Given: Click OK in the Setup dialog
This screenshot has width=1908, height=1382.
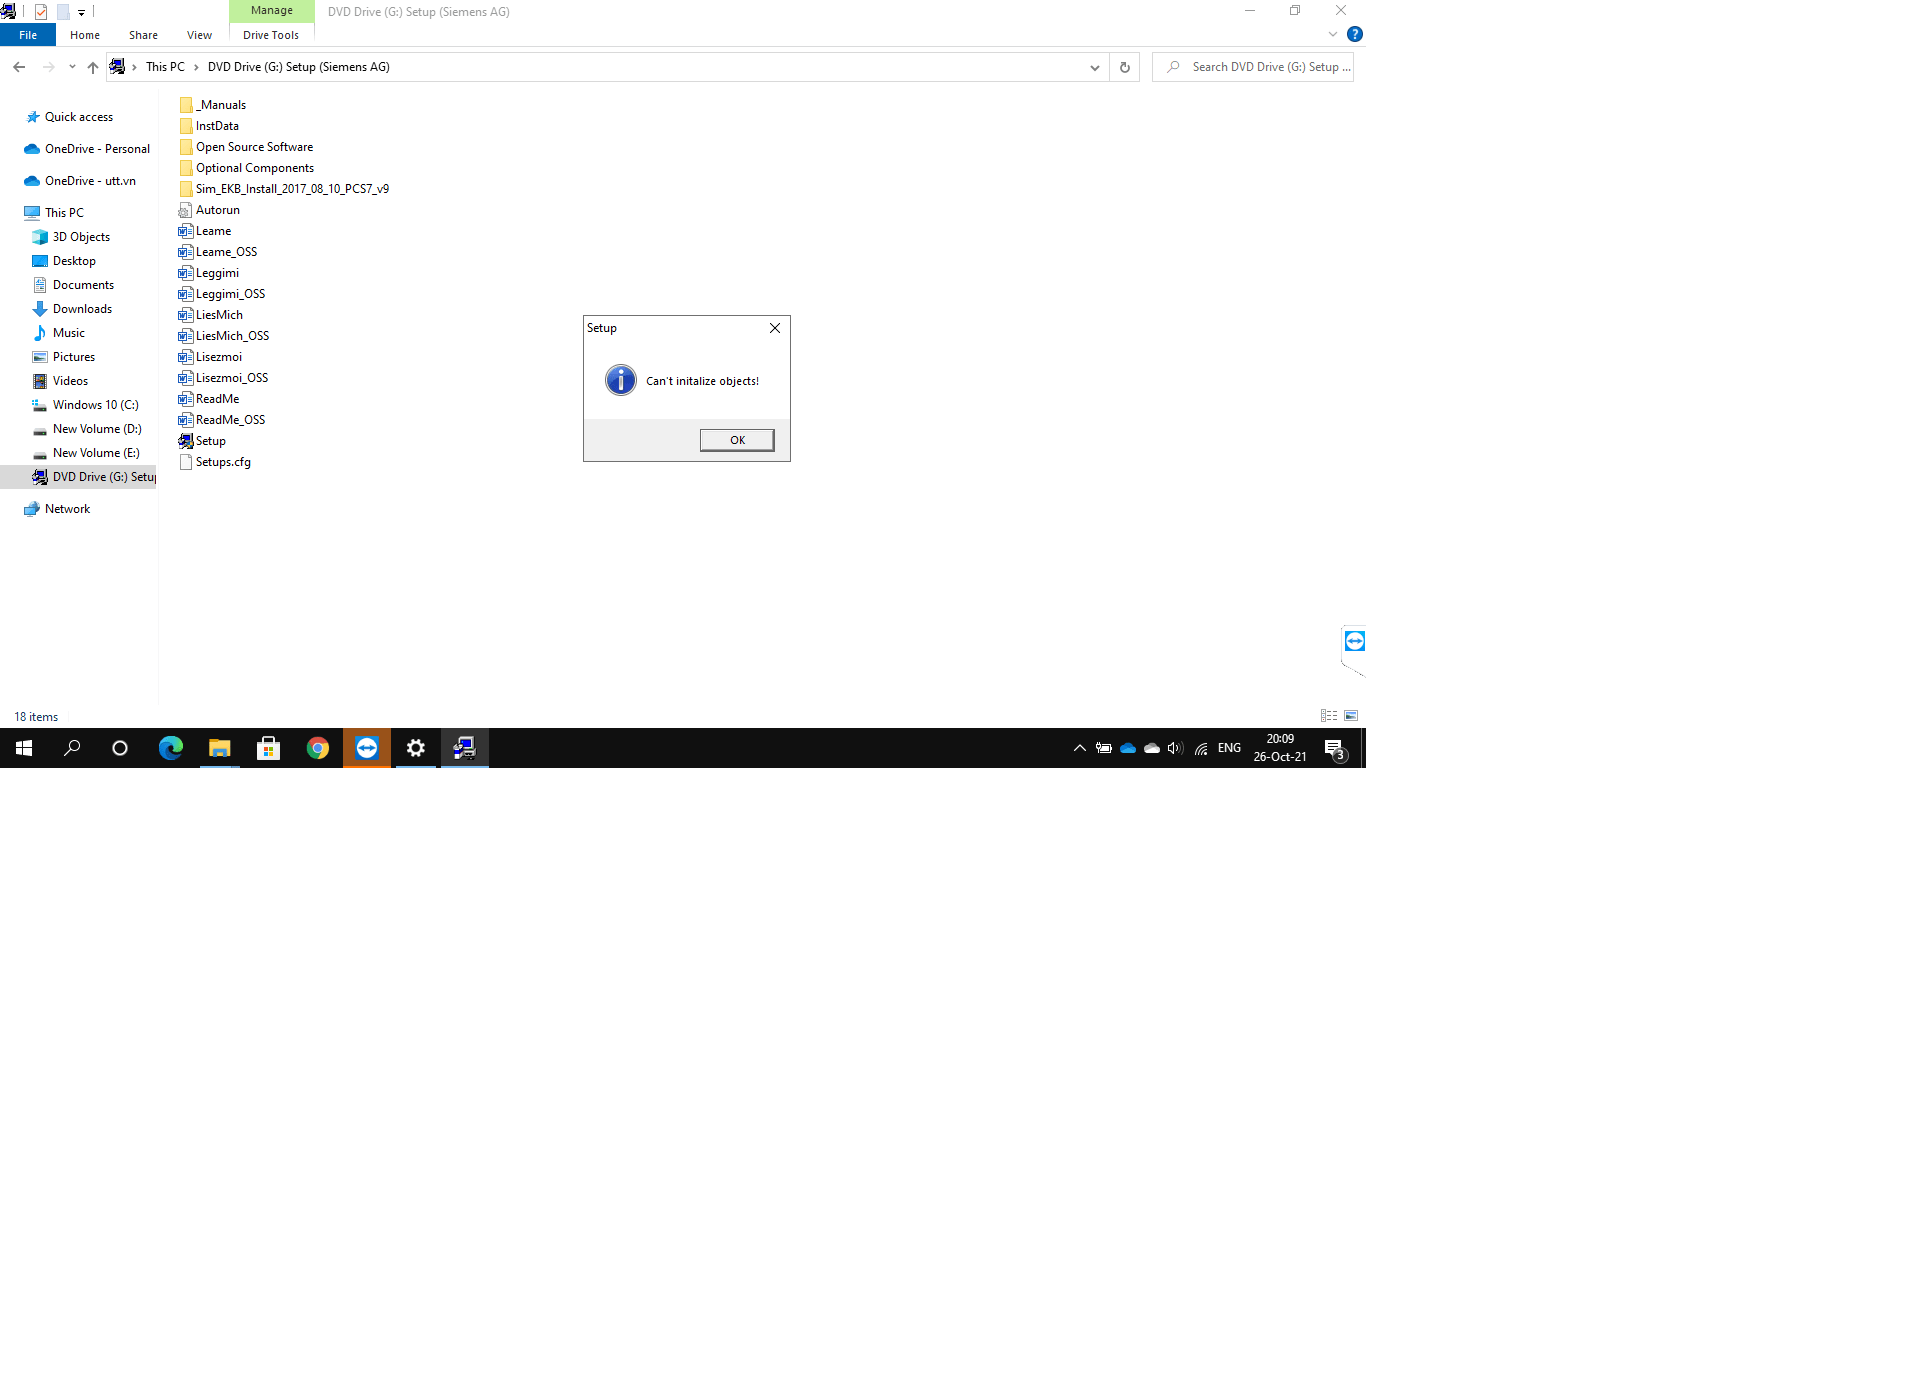Looking at the screenshot, I should coord(736,440).
